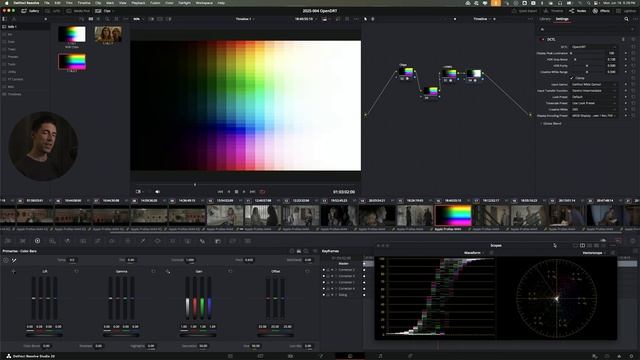
Task: Select the Color Wheels palette icon
Action: click(38, 241)
